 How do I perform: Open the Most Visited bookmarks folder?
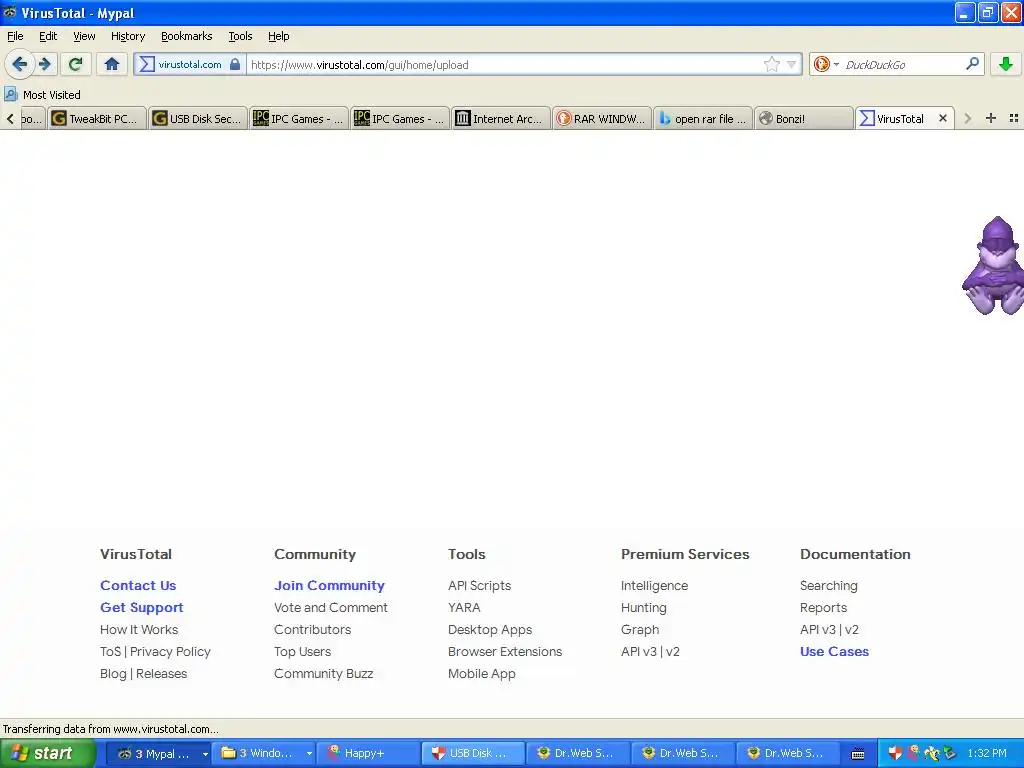(x=43, y=95)
